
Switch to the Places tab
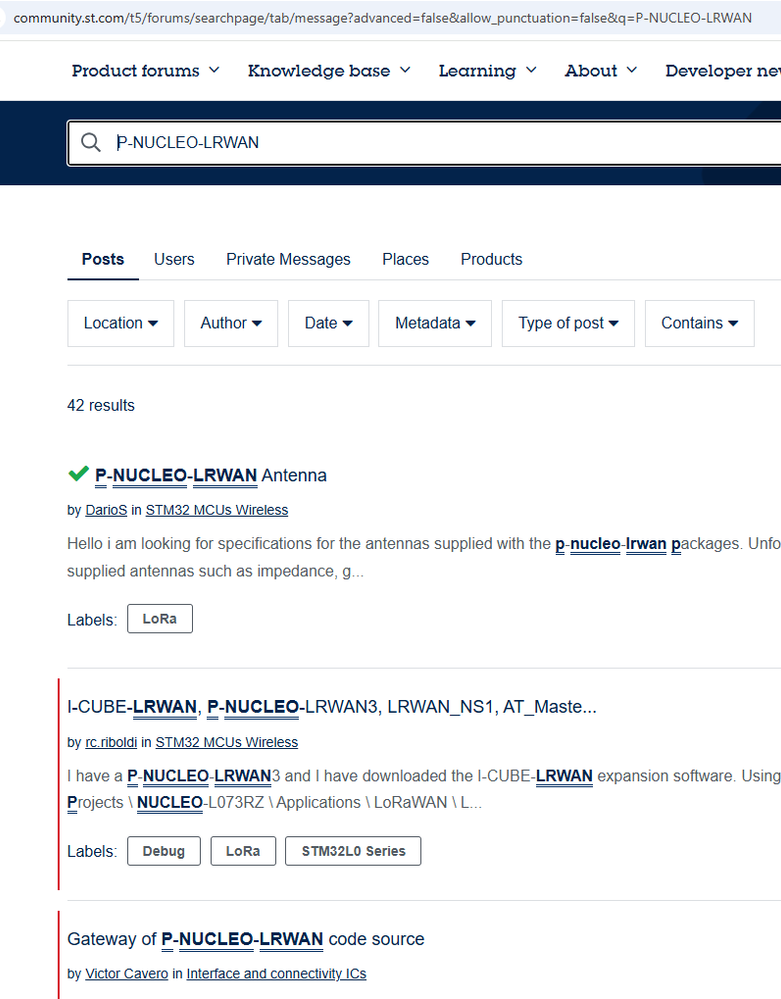405,259
